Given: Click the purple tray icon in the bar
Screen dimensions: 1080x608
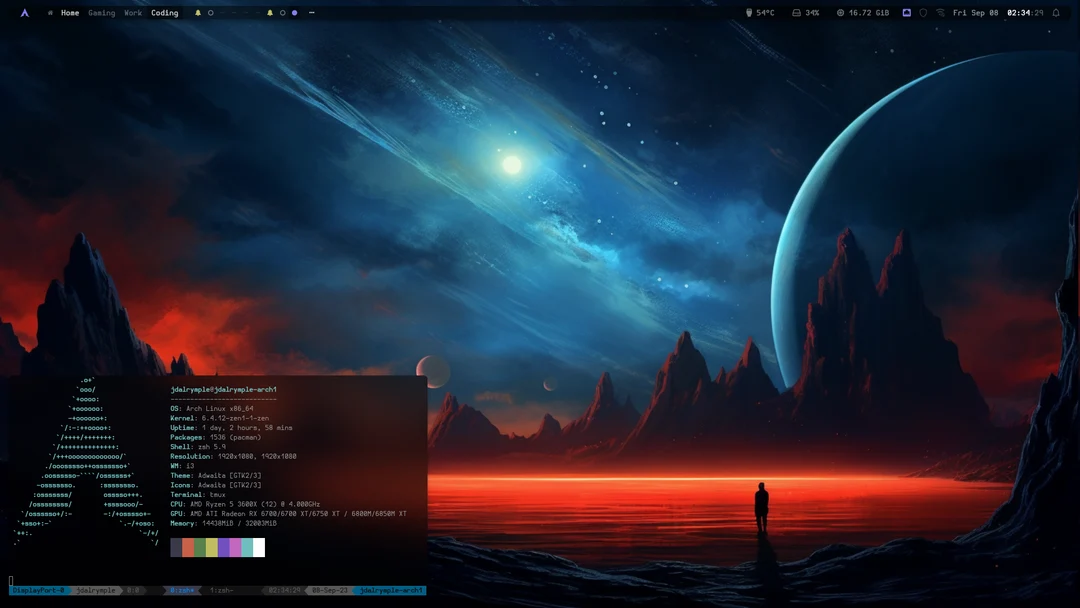Looking at the screenshot, I should pyautogui.click(x=906, y=12).
